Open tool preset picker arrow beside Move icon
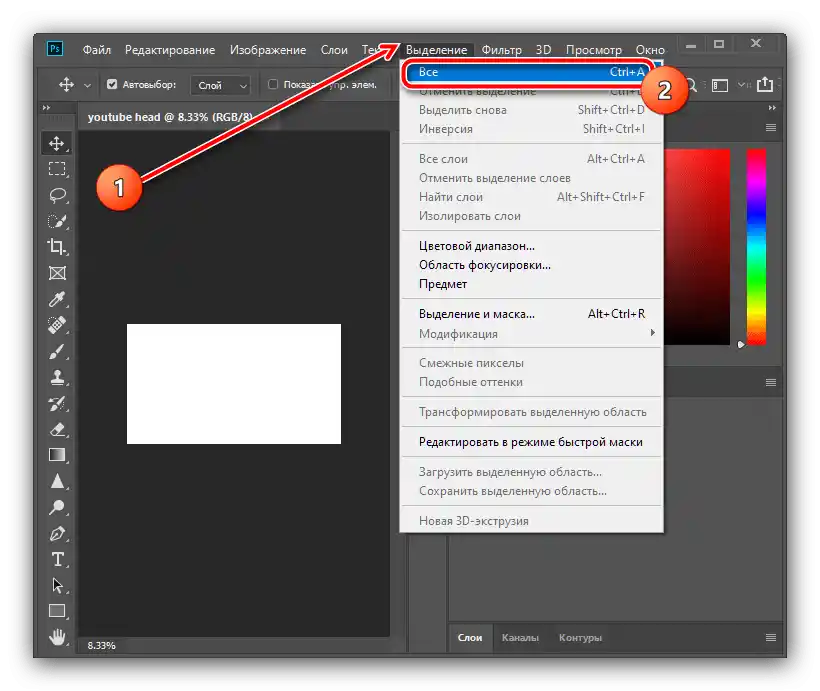This screenshot has height=691, width=820. [x=87, y=85]
